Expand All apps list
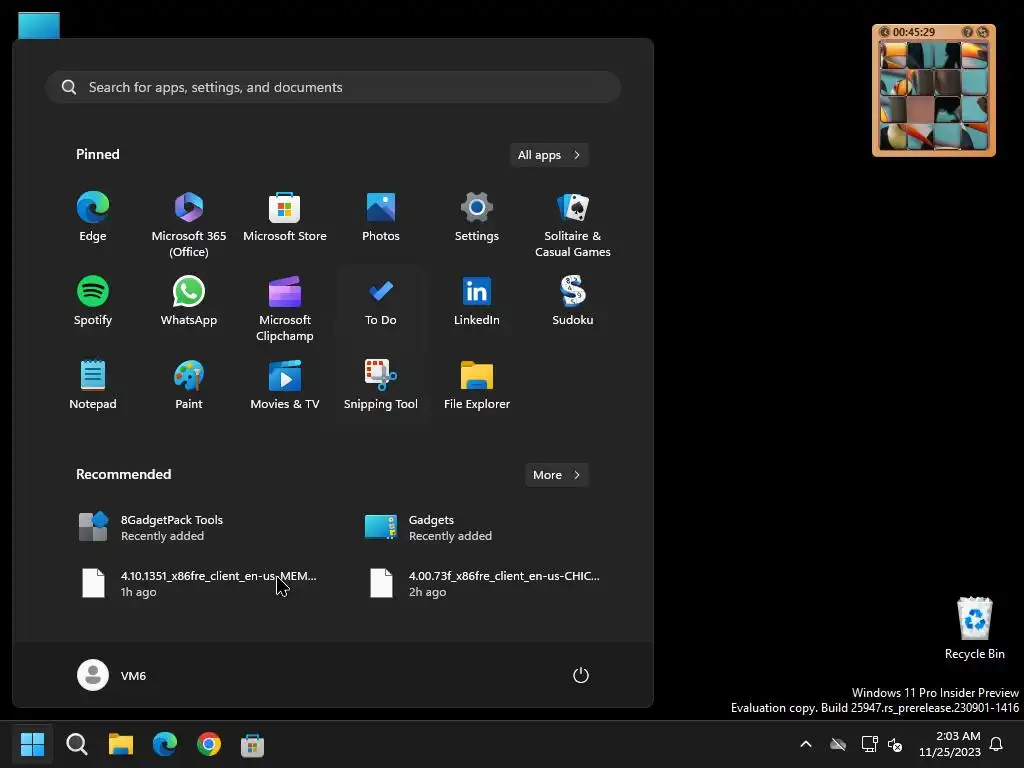 549,155
